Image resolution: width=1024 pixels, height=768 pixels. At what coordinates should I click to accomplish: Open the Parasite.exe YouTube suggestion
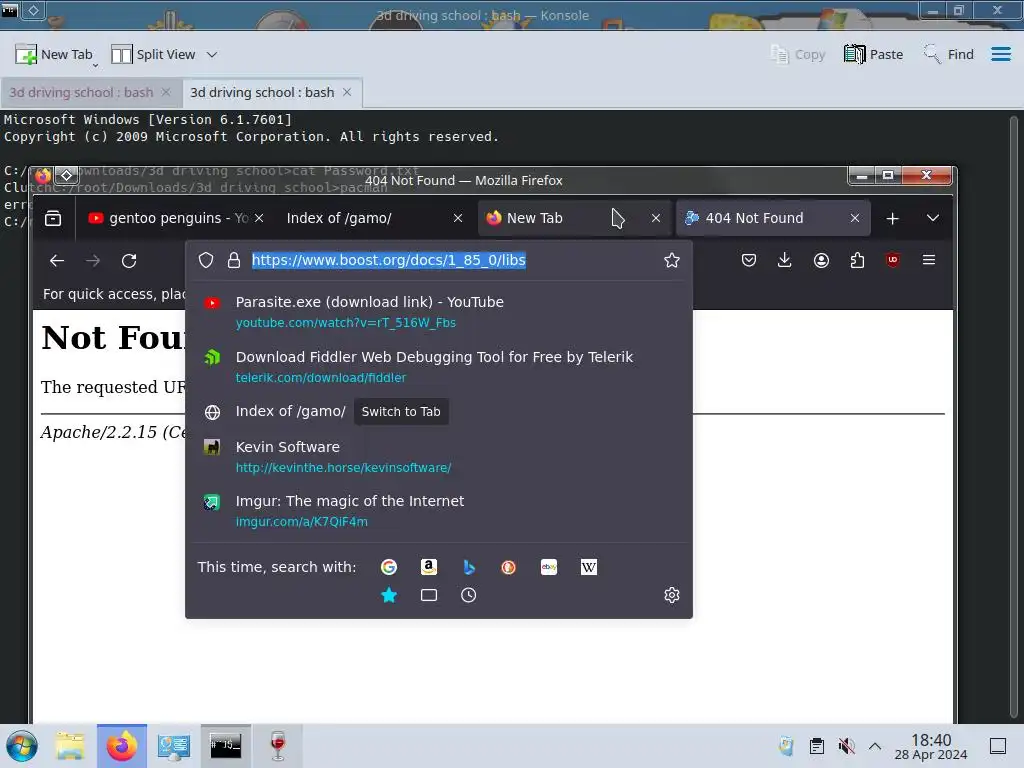pyautogui.click(x=439, y=312)
